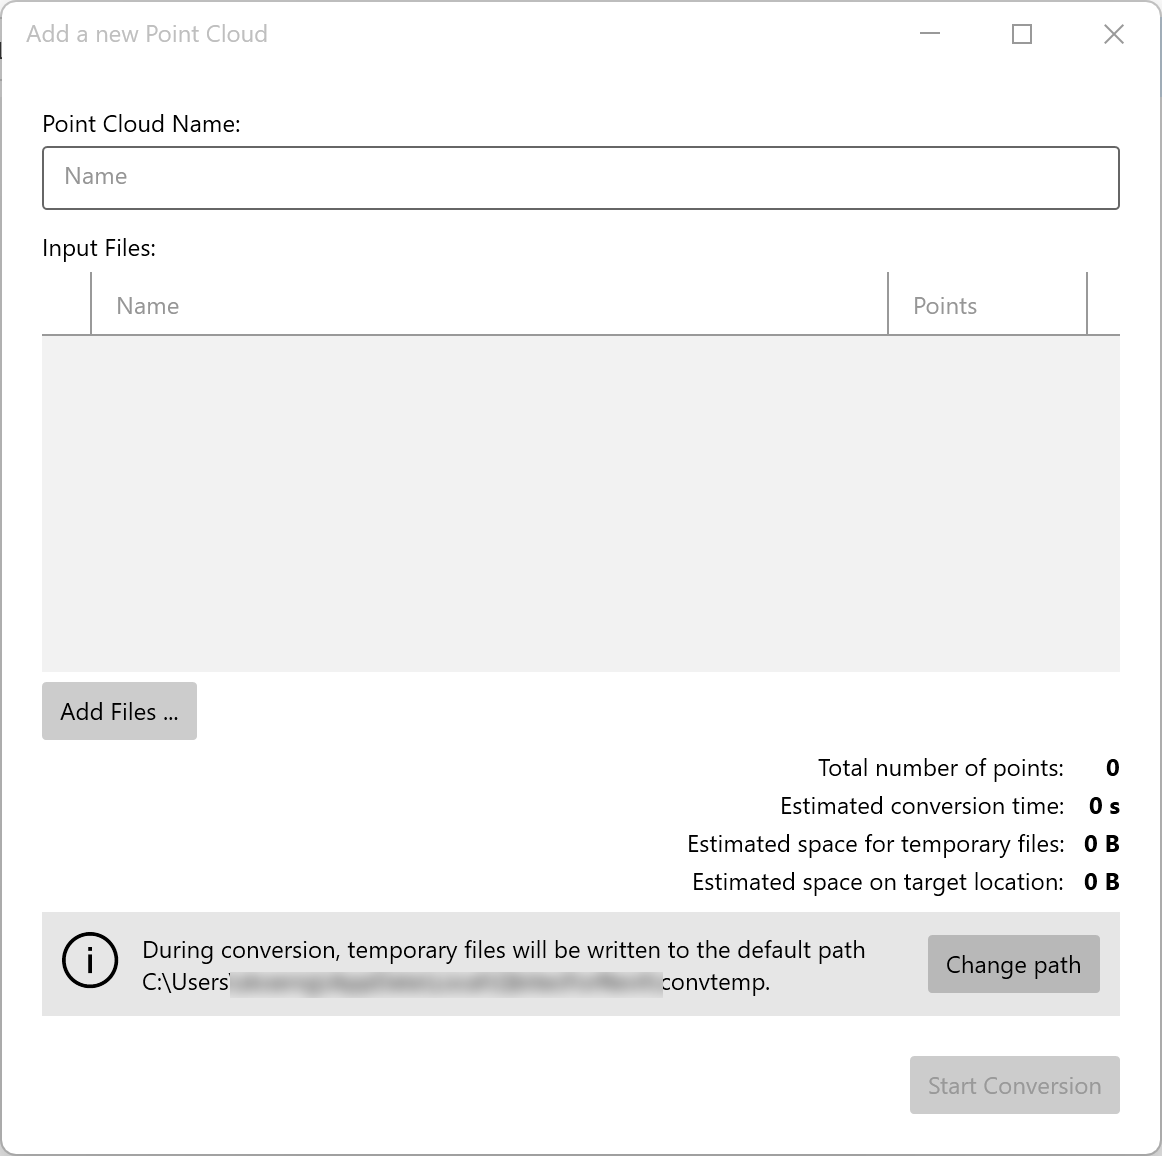Sort by the Name column header
Image resolution: width=1162 pixels, height=1156 pixels.
click(489, 306)
